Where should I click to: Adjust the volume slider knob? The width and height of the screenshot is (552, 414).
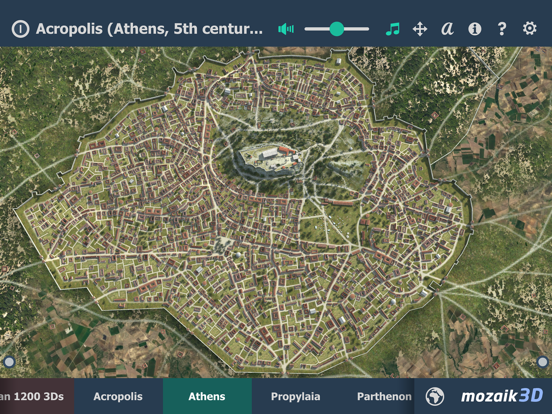pos(337,29)
